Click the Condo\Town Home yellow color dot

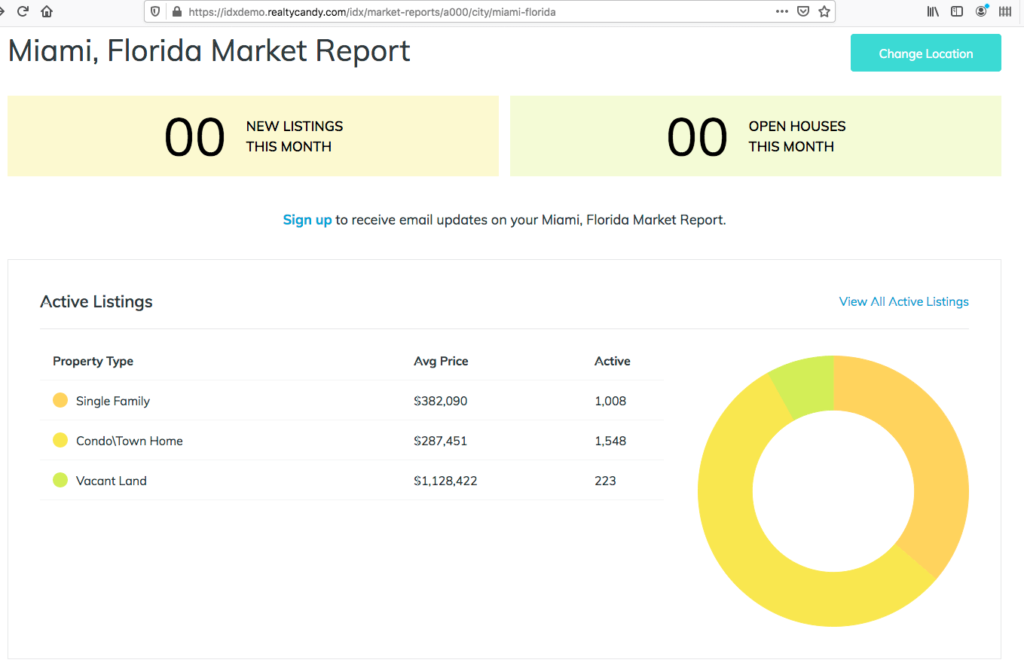click(60, 440)
